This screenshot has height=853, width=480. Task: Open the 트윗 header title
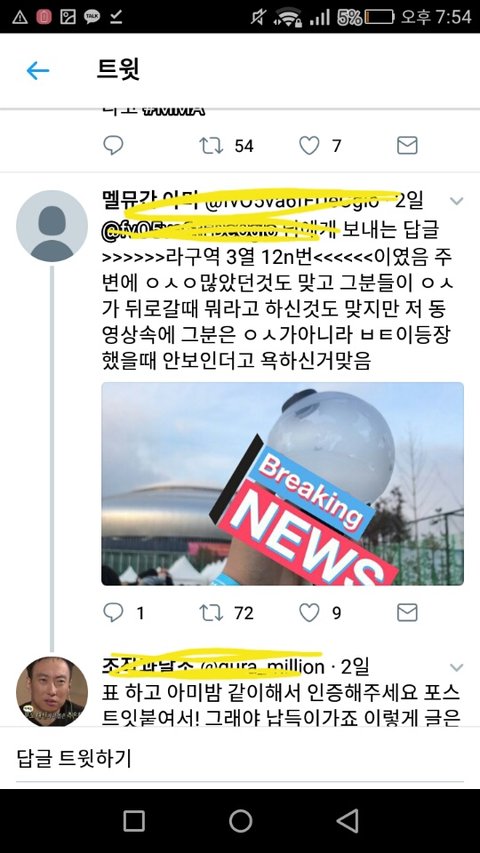[118, 69]
